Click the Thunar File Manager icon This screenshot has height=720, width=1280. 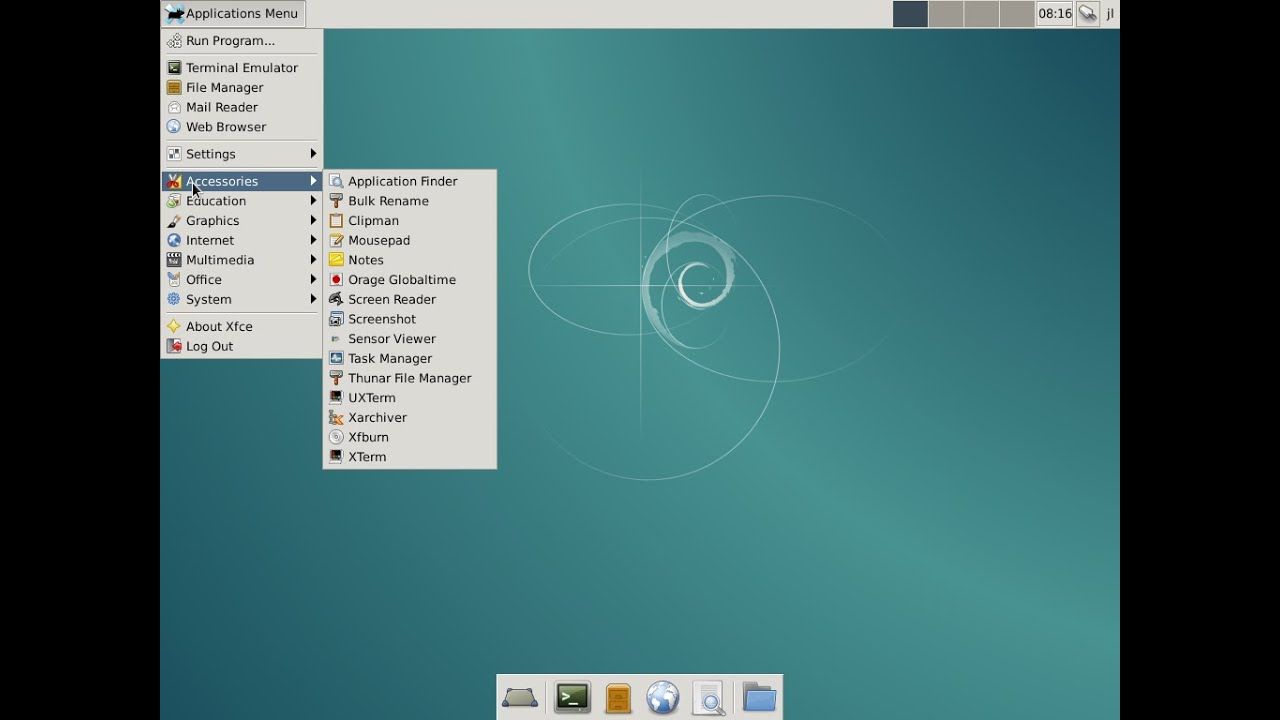point(336,378)
